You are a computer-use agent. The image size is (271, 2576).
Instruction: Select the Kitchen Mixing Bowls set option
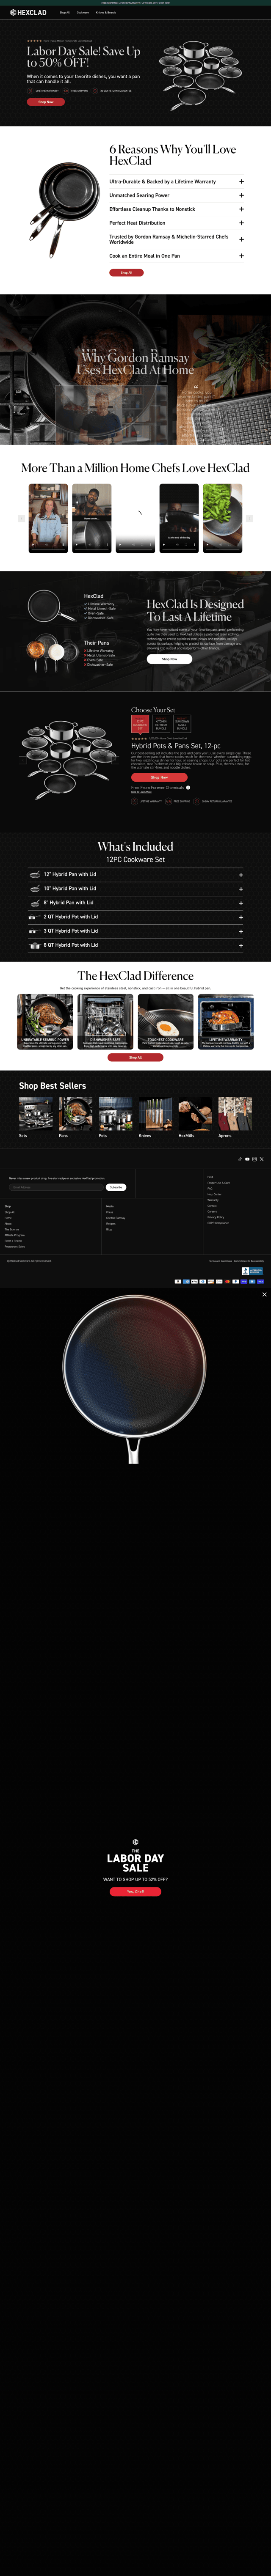tap(161, 724)
